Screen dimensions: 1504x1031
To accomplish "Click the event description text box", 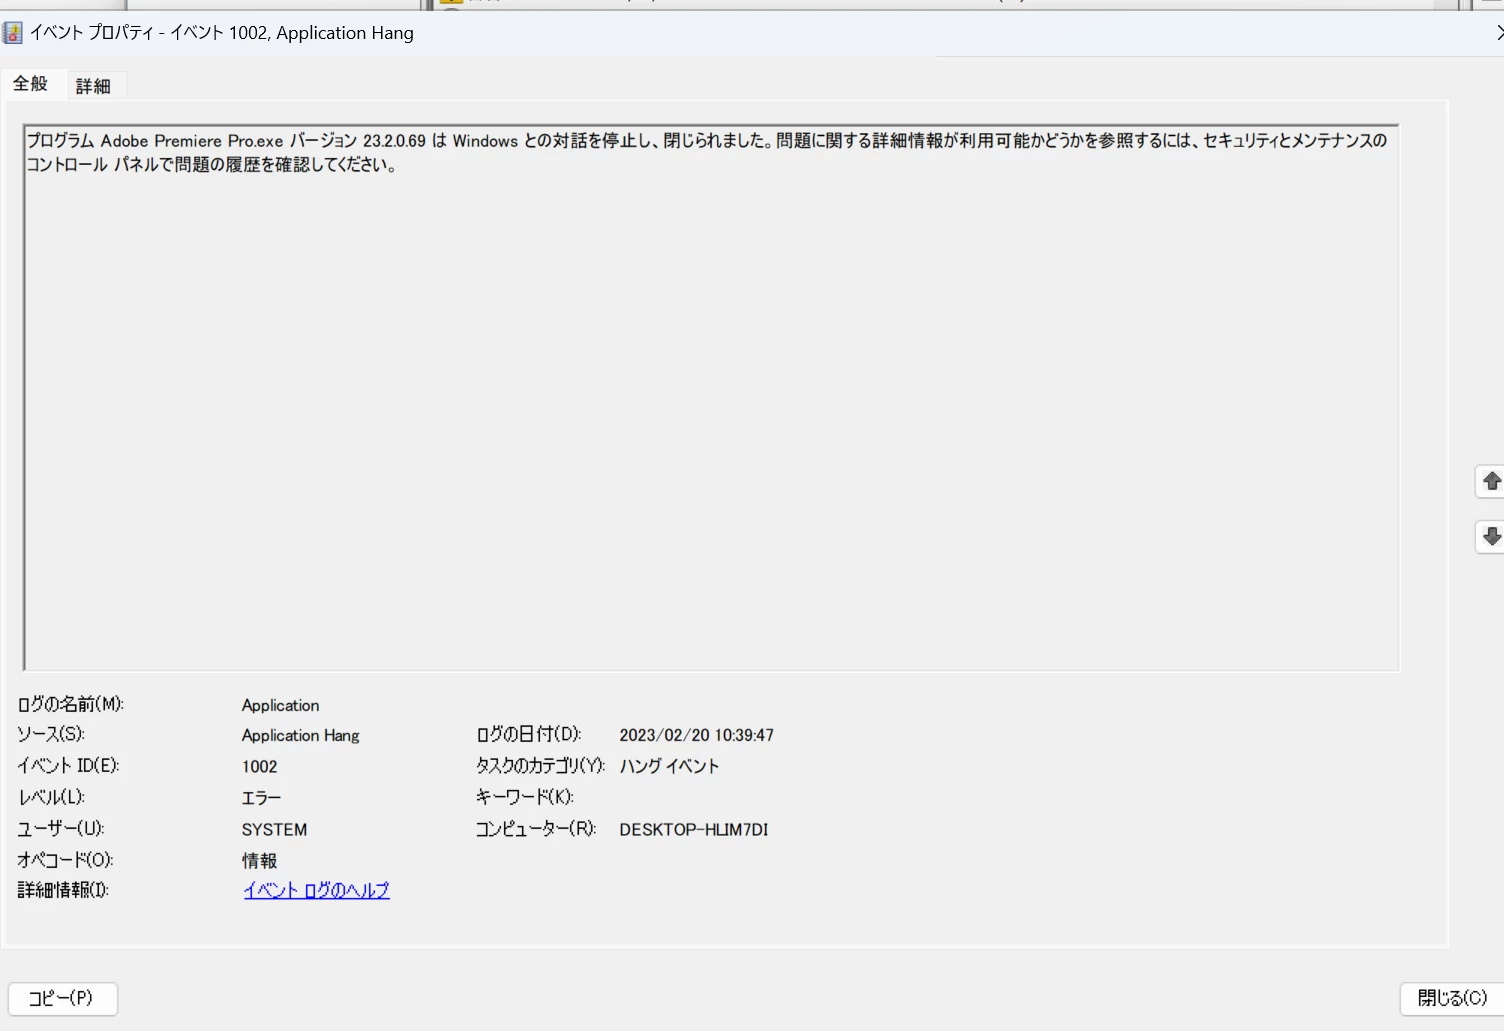I will (x=711, y=398).
